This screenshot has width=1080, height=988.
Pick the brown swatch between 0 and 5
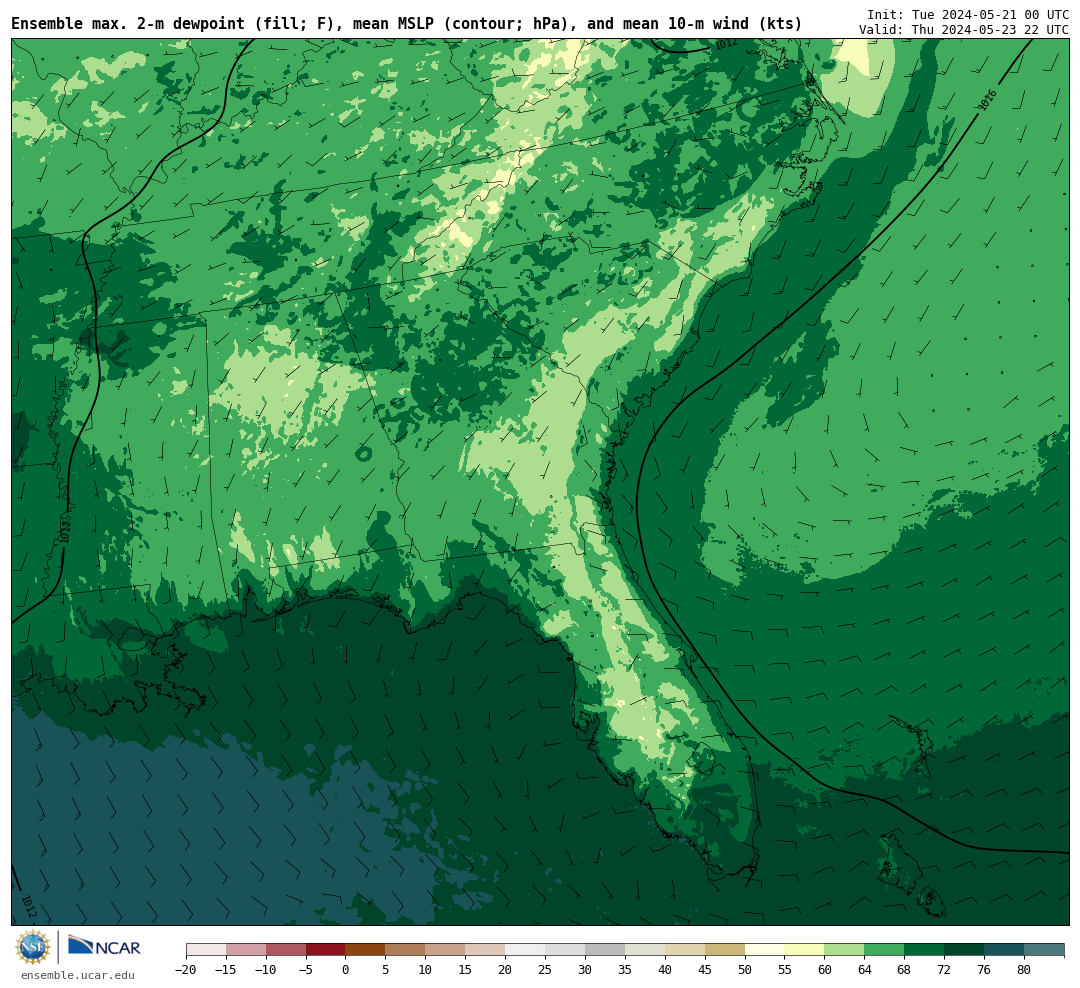point(366,950)
